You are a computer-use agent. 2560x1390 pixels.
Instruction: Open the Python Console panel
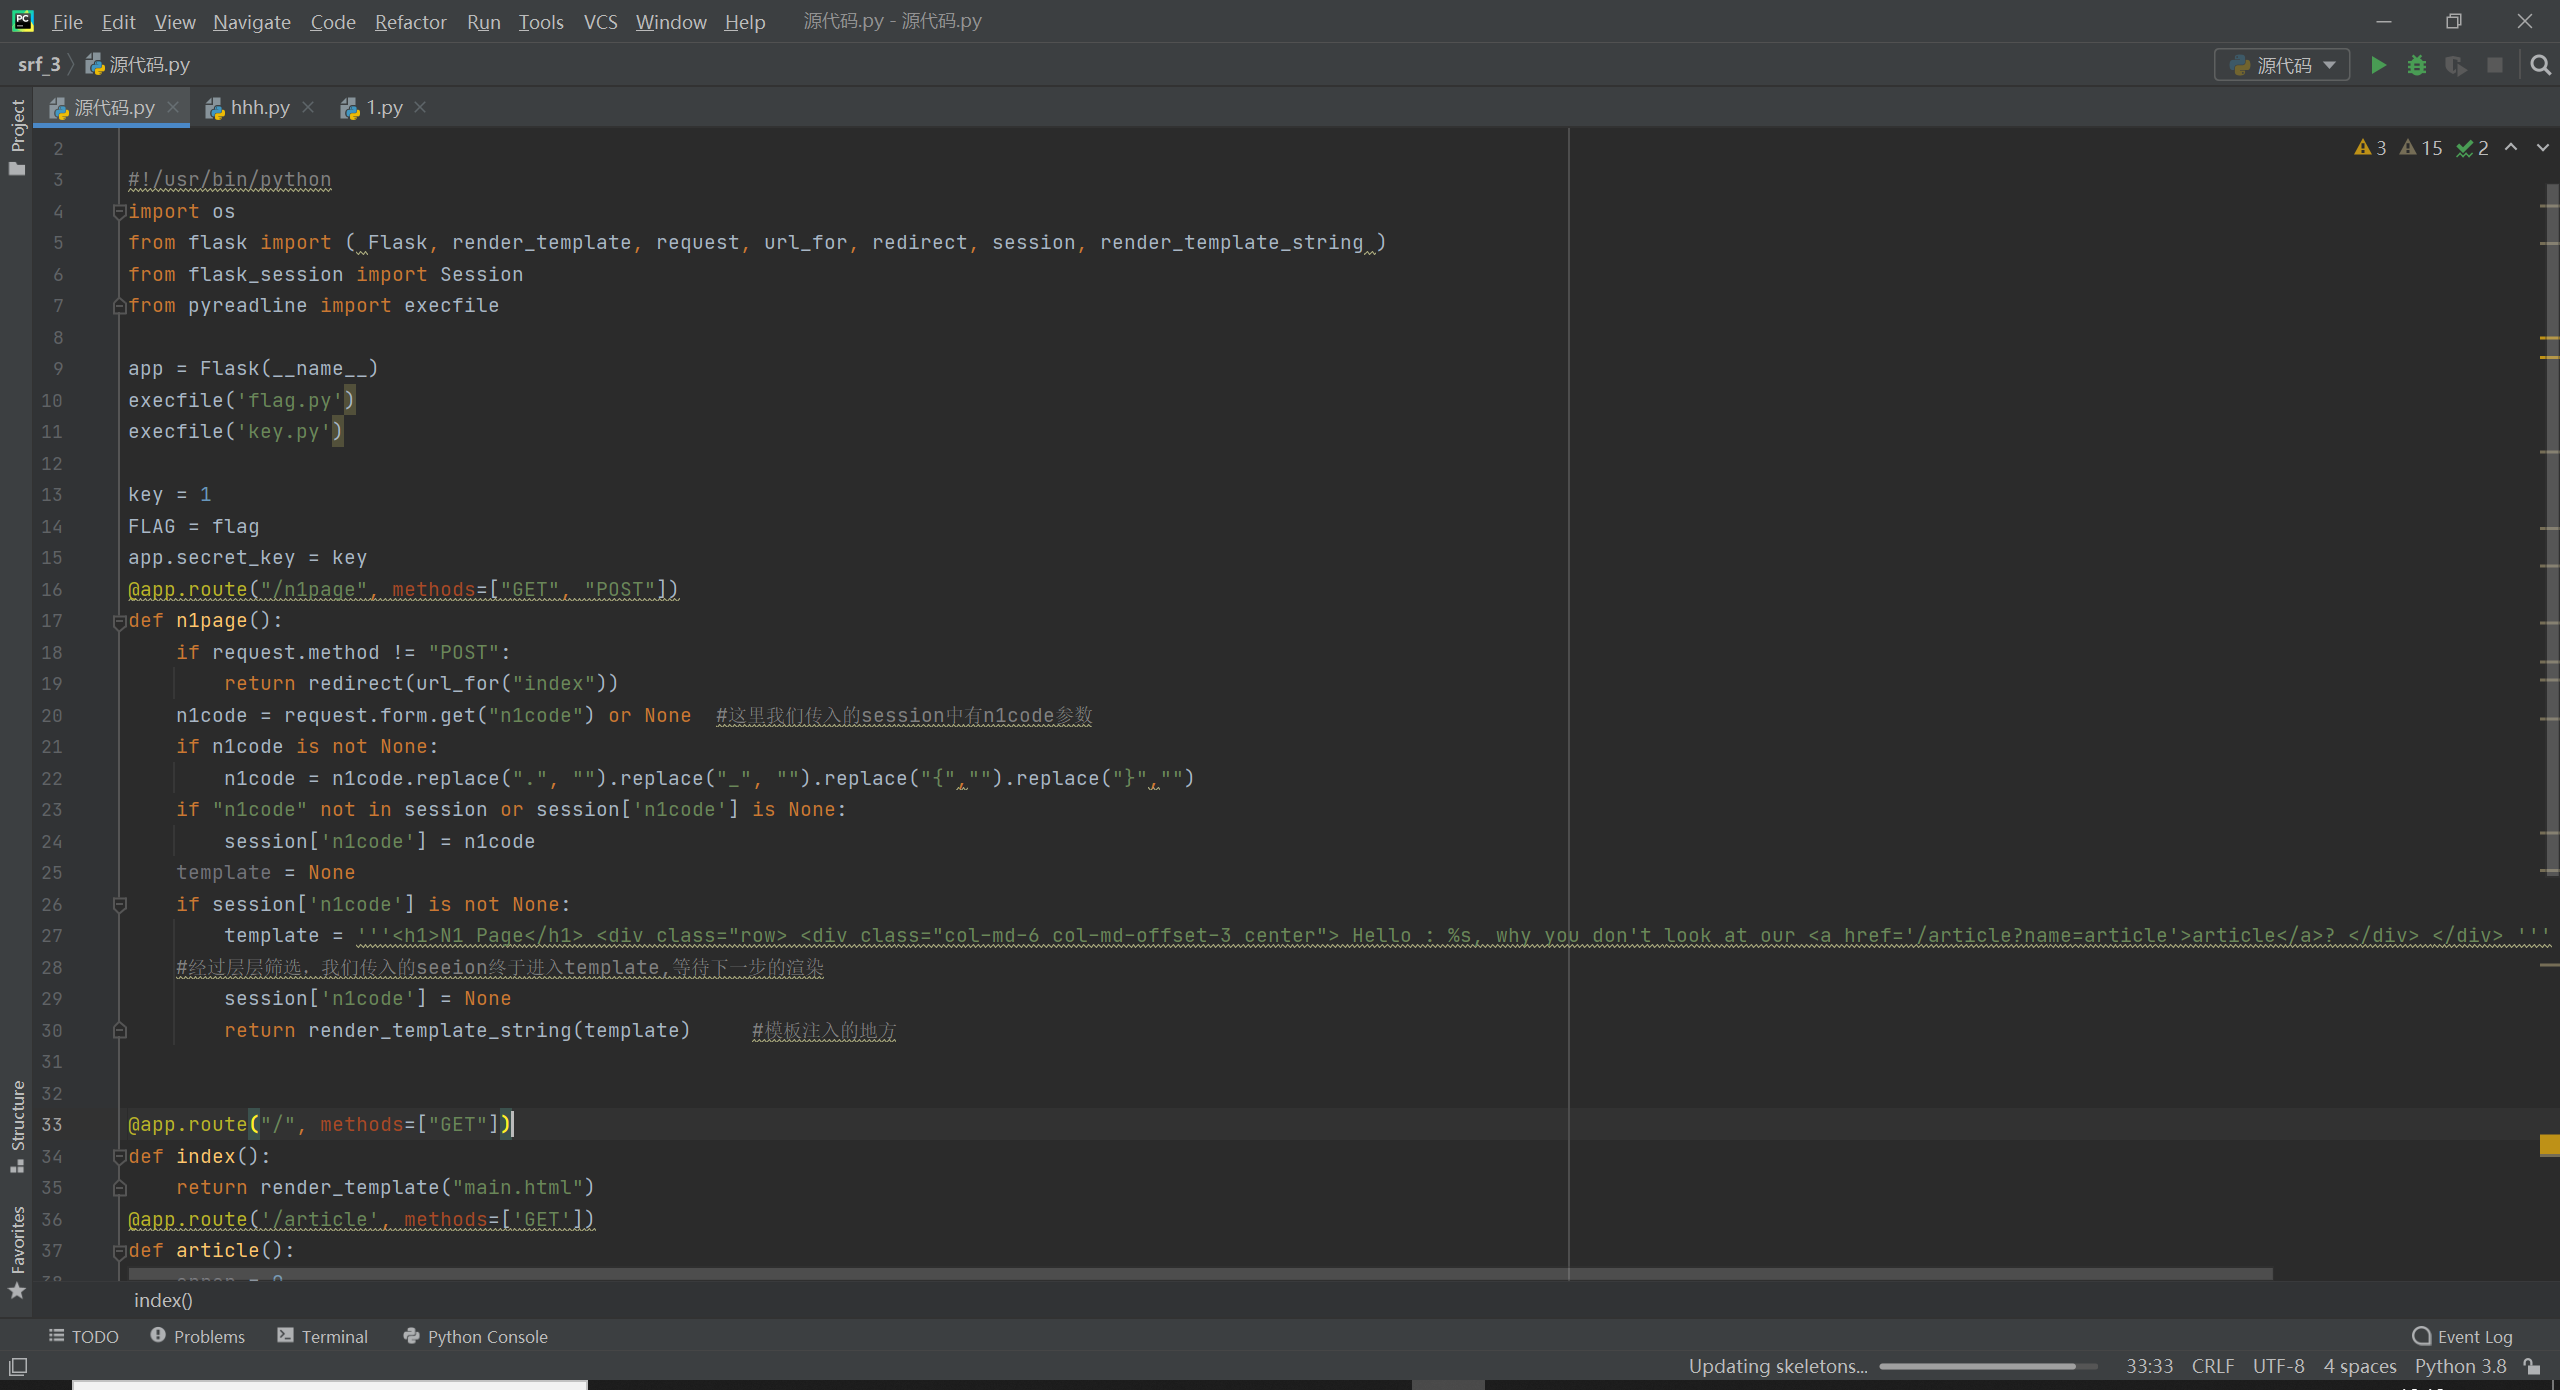coord(486,1336)
